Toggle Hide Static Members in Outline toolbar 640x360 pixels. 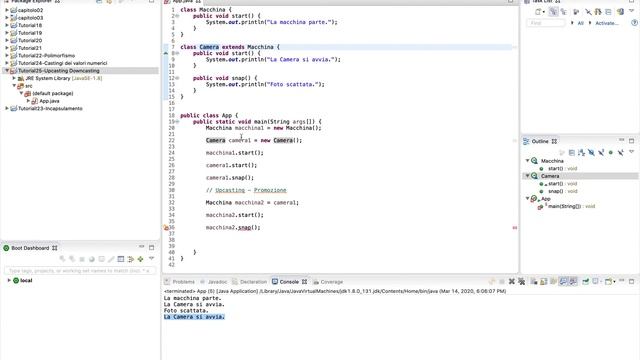(x=601, y=153)
